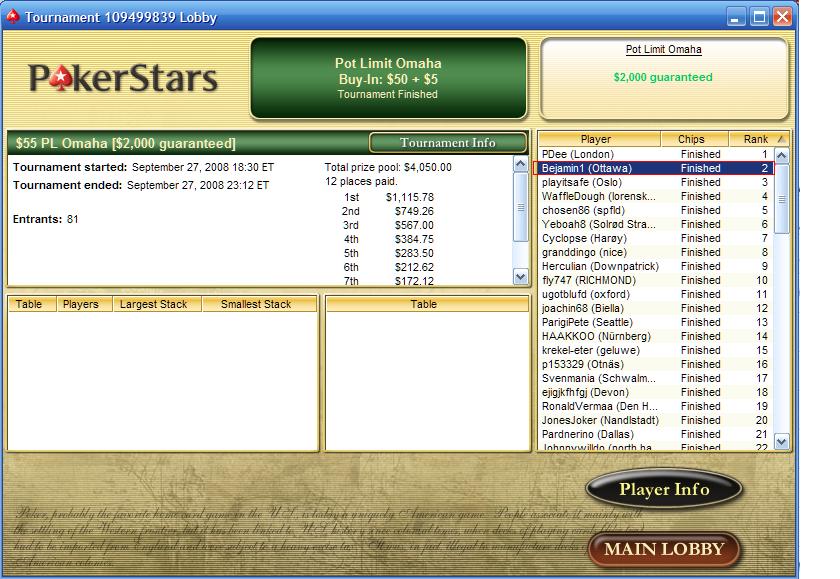
Task: Select player ParigiPete (Seattle)
Action: click(655, 322)
